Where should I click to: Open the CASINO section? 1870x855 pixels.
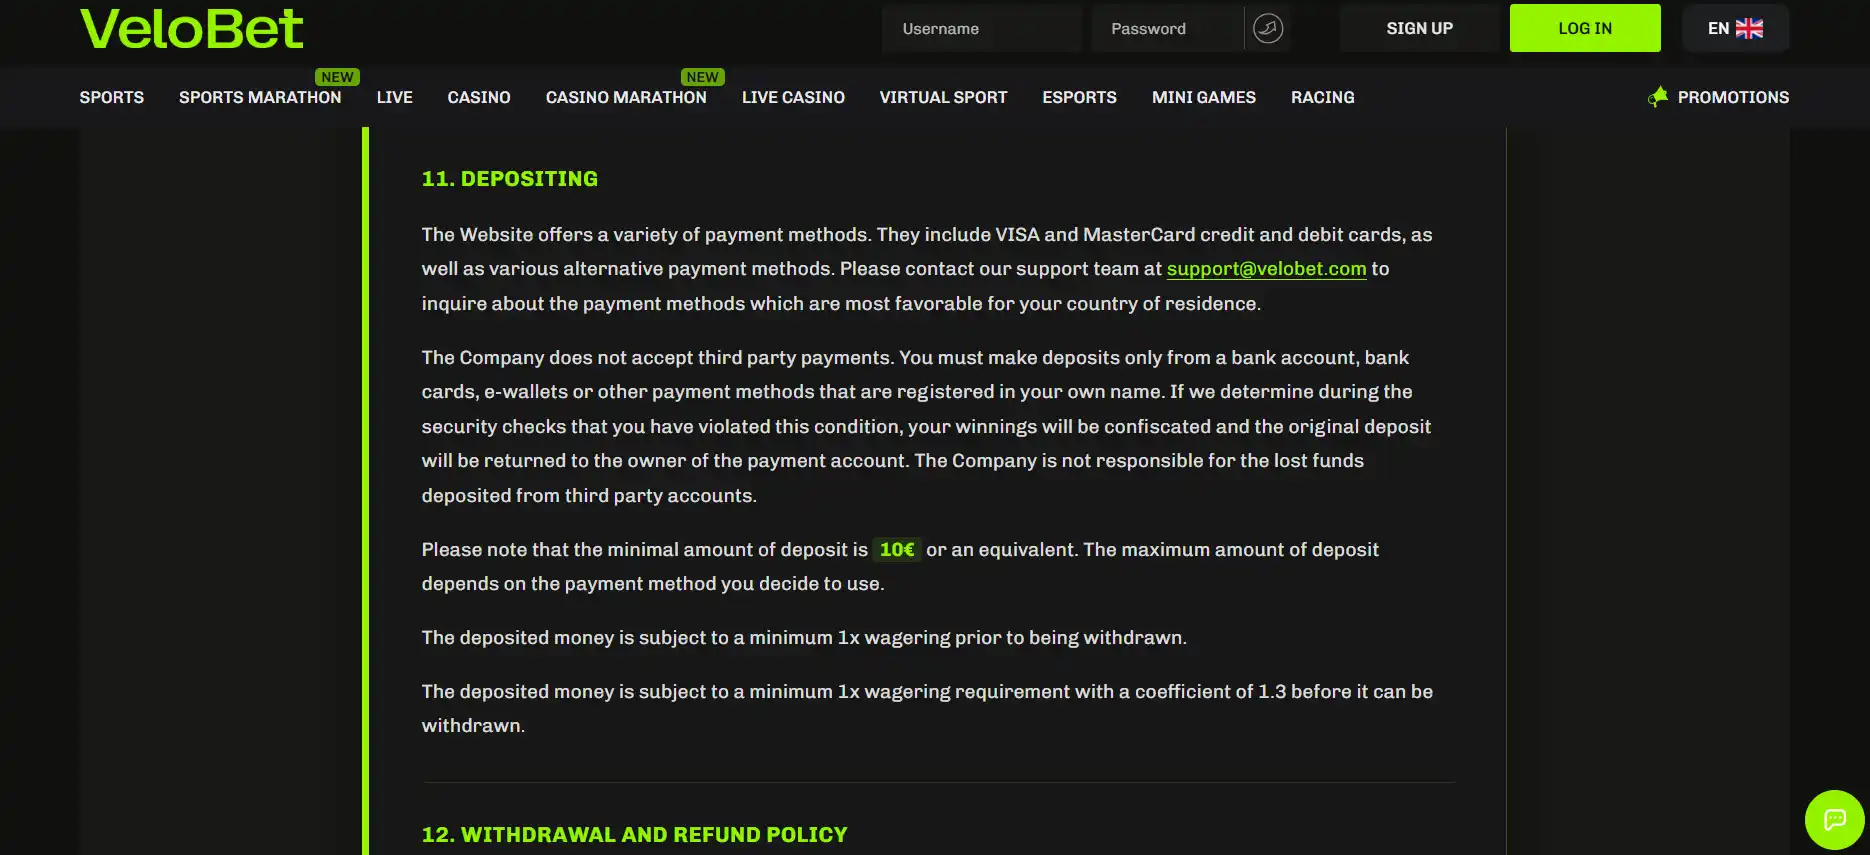[479, 97]
